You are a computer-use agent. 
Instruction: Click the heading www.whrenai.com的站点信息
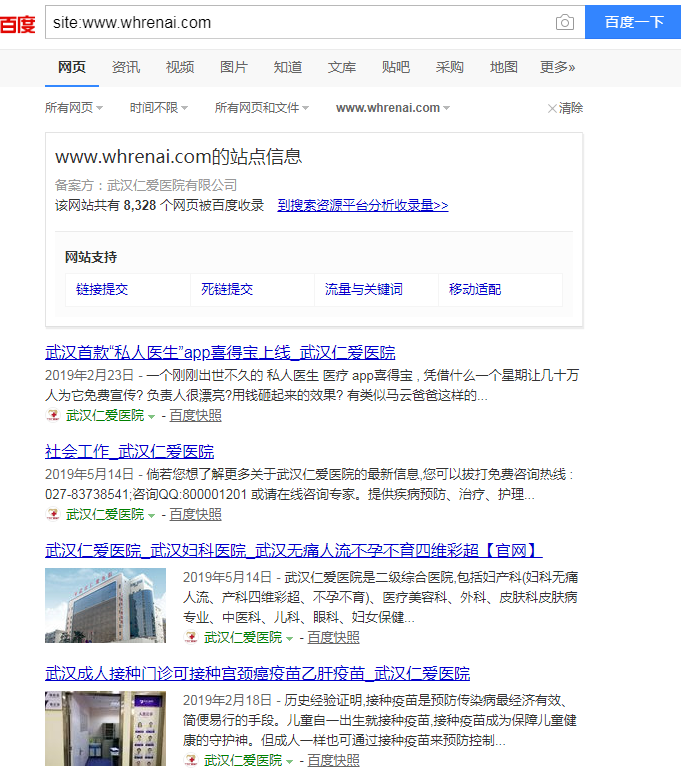click(x=178, y=157)
